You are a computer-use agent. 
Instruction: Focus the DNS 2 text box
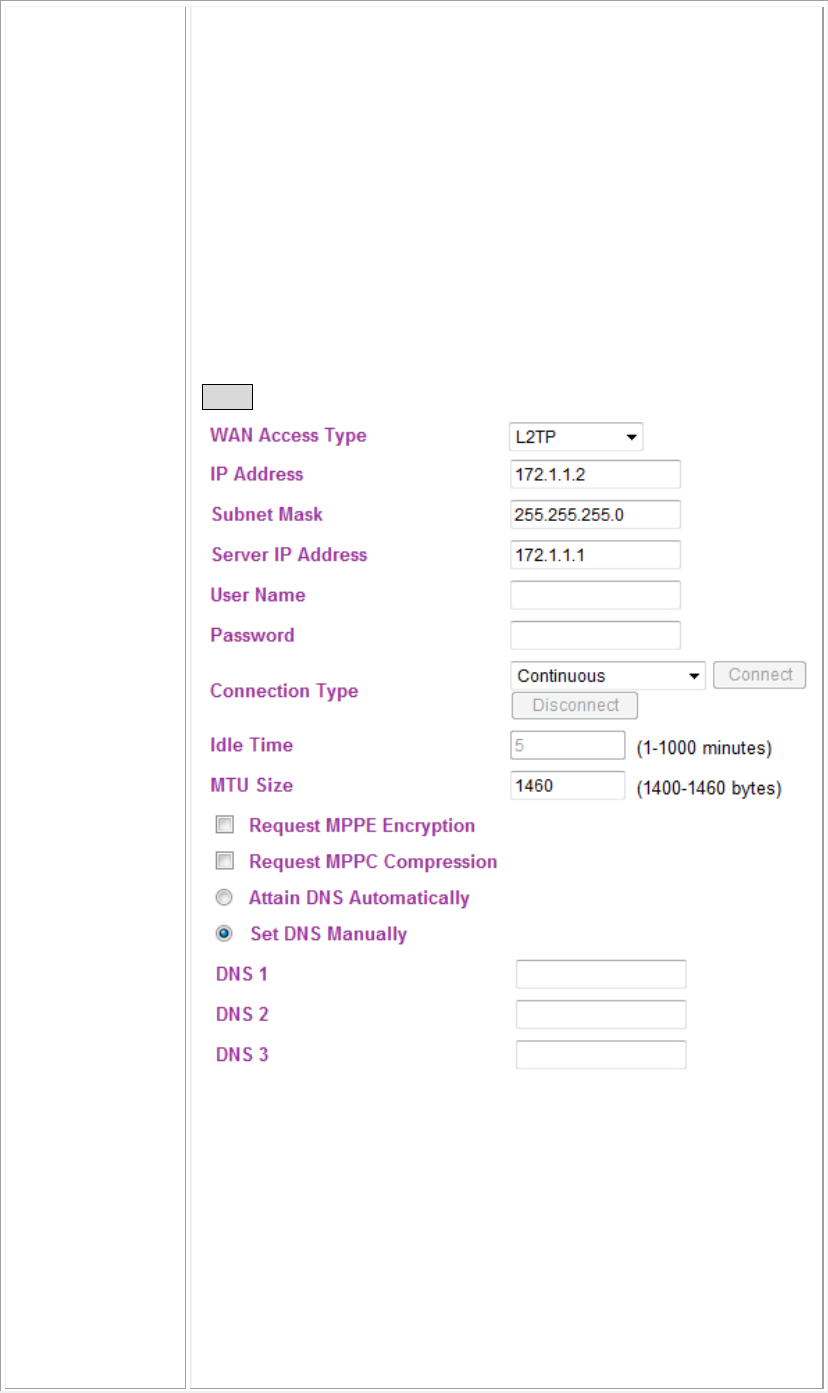point(601,1014)
